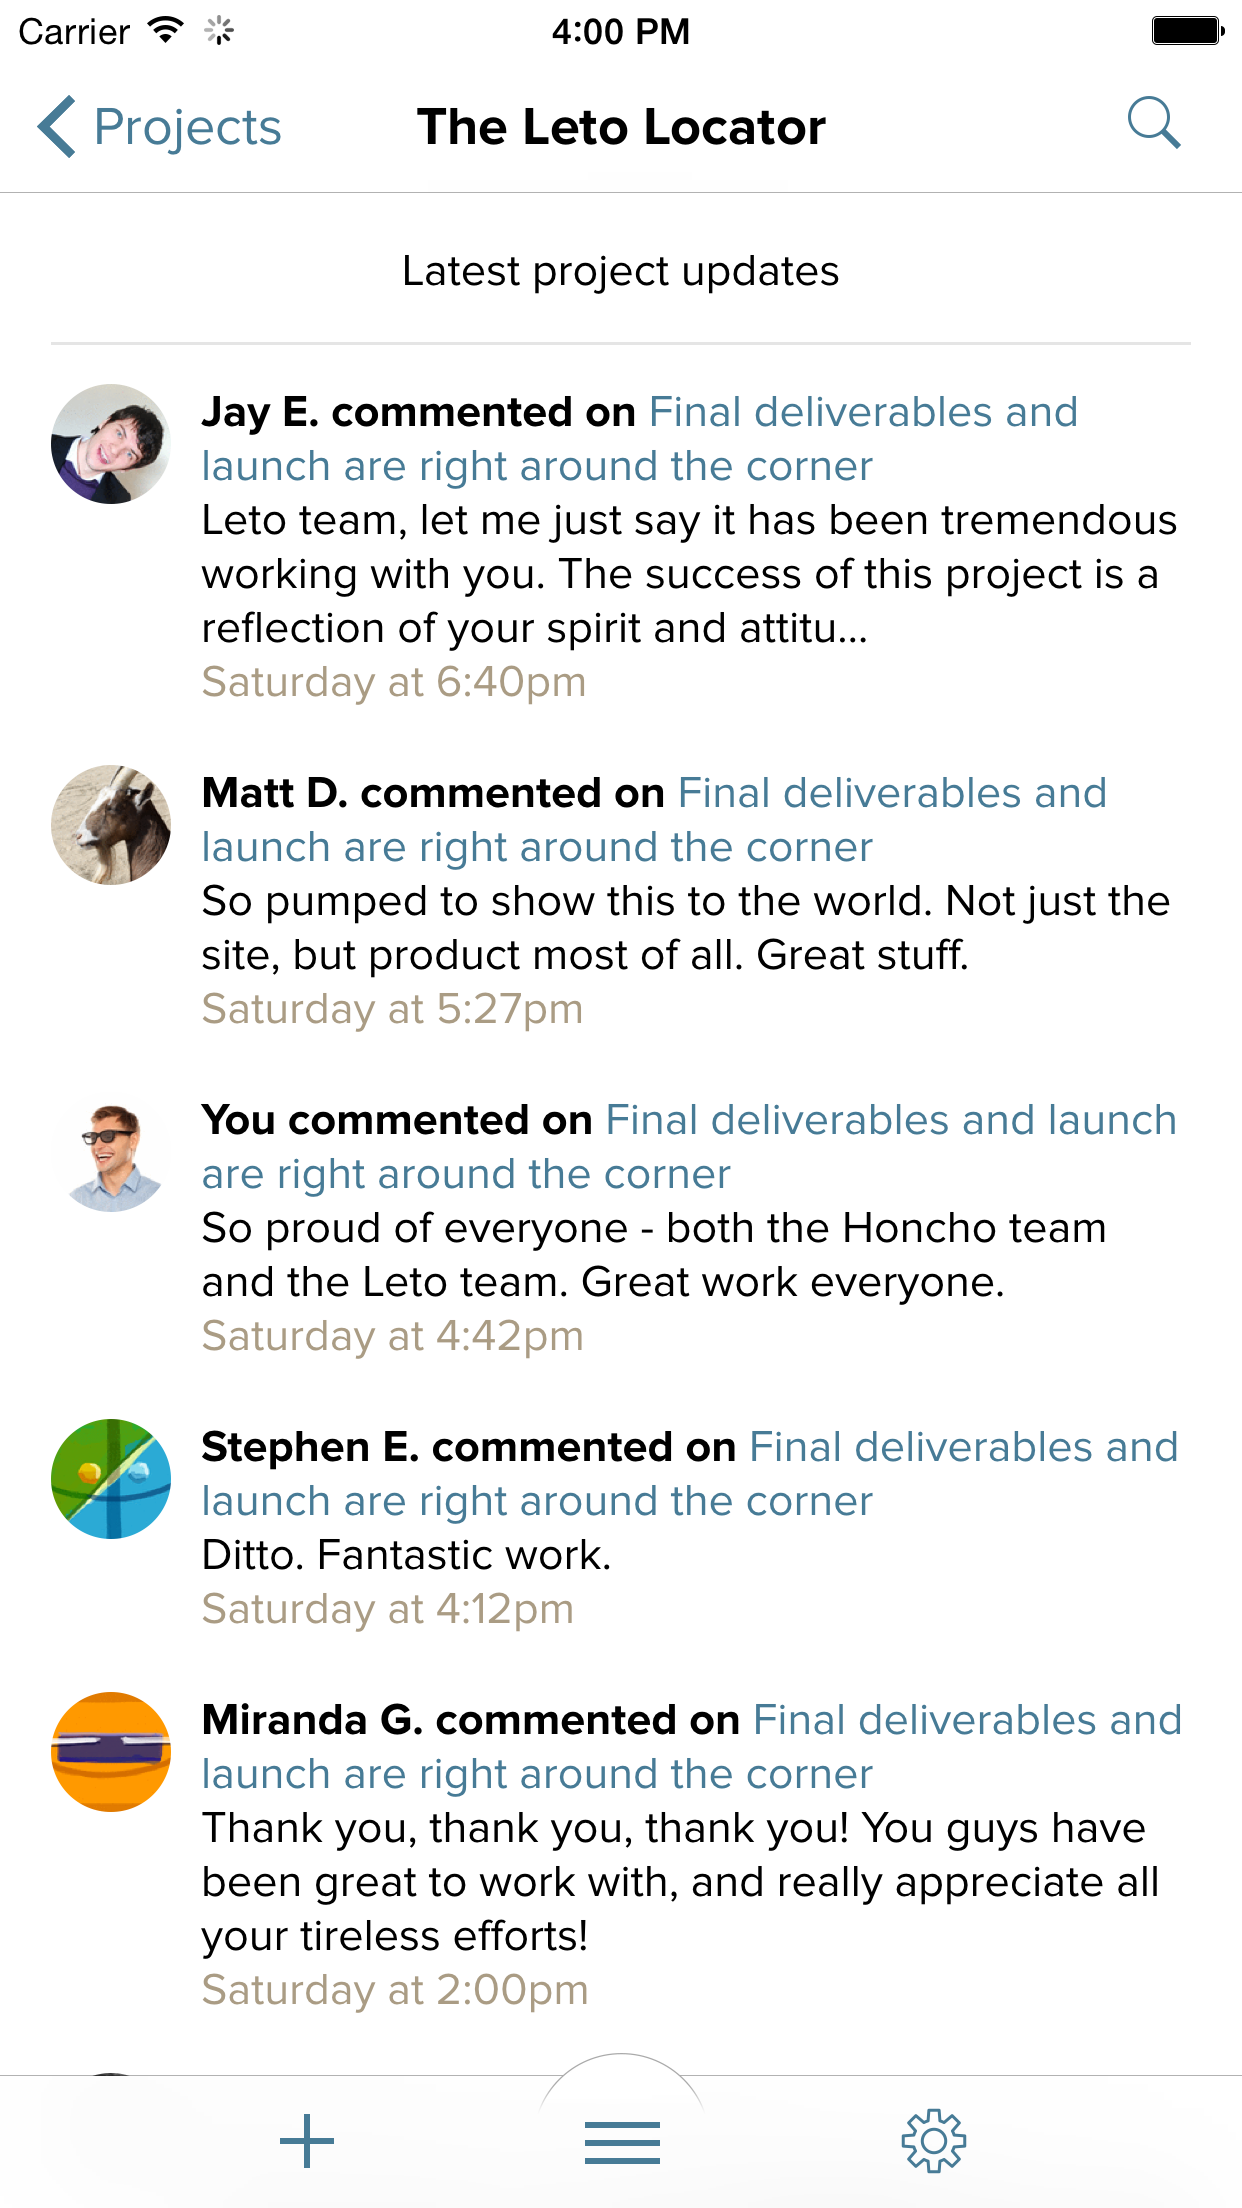Screen dimensions: 1242x2208
Task: Tap Jay E.'s profile avatar
Action: point(111,444)
